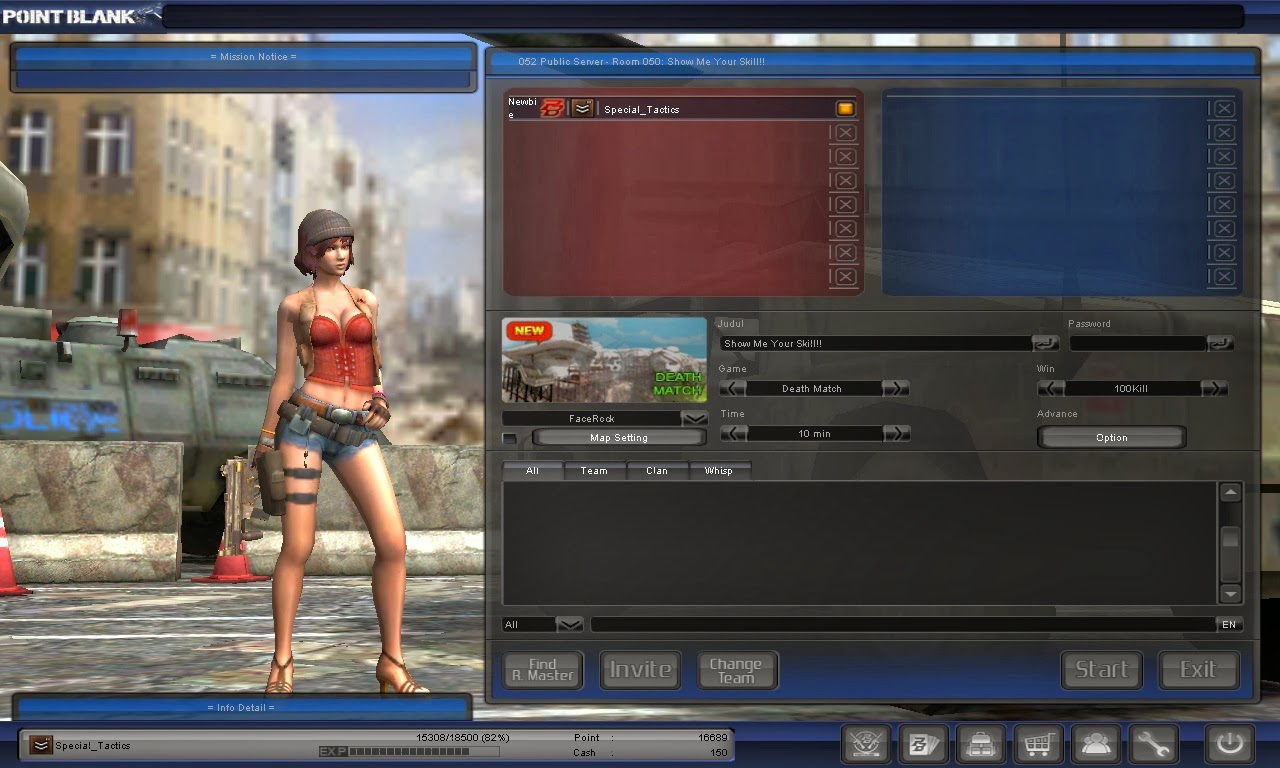Select next Game mode with right arrow
Image resolution: width=1280 pixels, height=768 pixels.
pyautogui.click(x=896, y=388)
